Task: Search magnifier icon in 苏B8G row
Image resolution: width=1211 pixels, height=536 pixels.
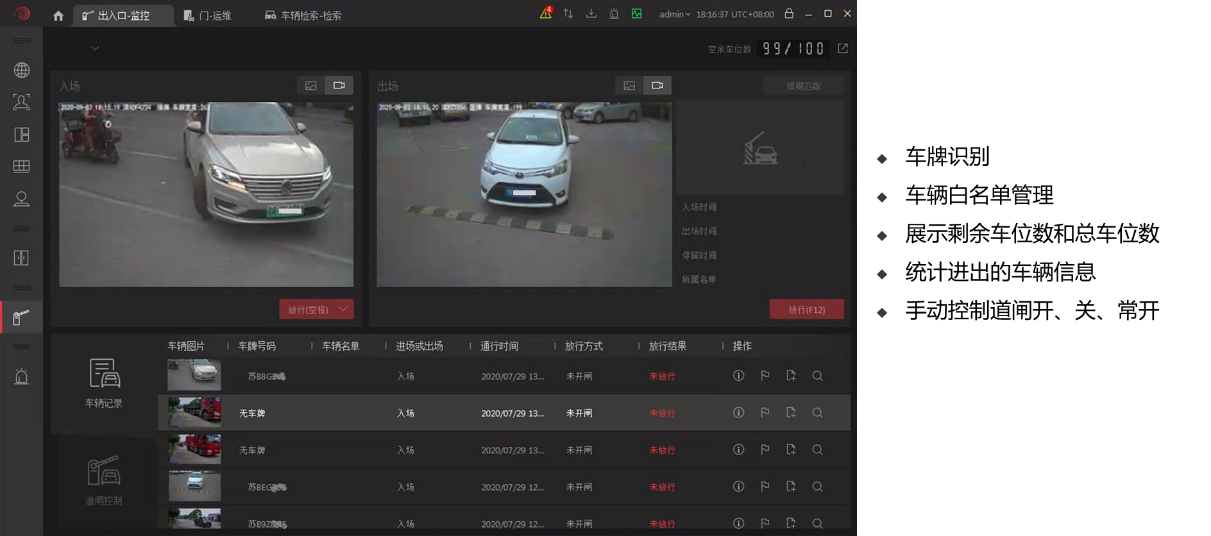Action: 817,376
